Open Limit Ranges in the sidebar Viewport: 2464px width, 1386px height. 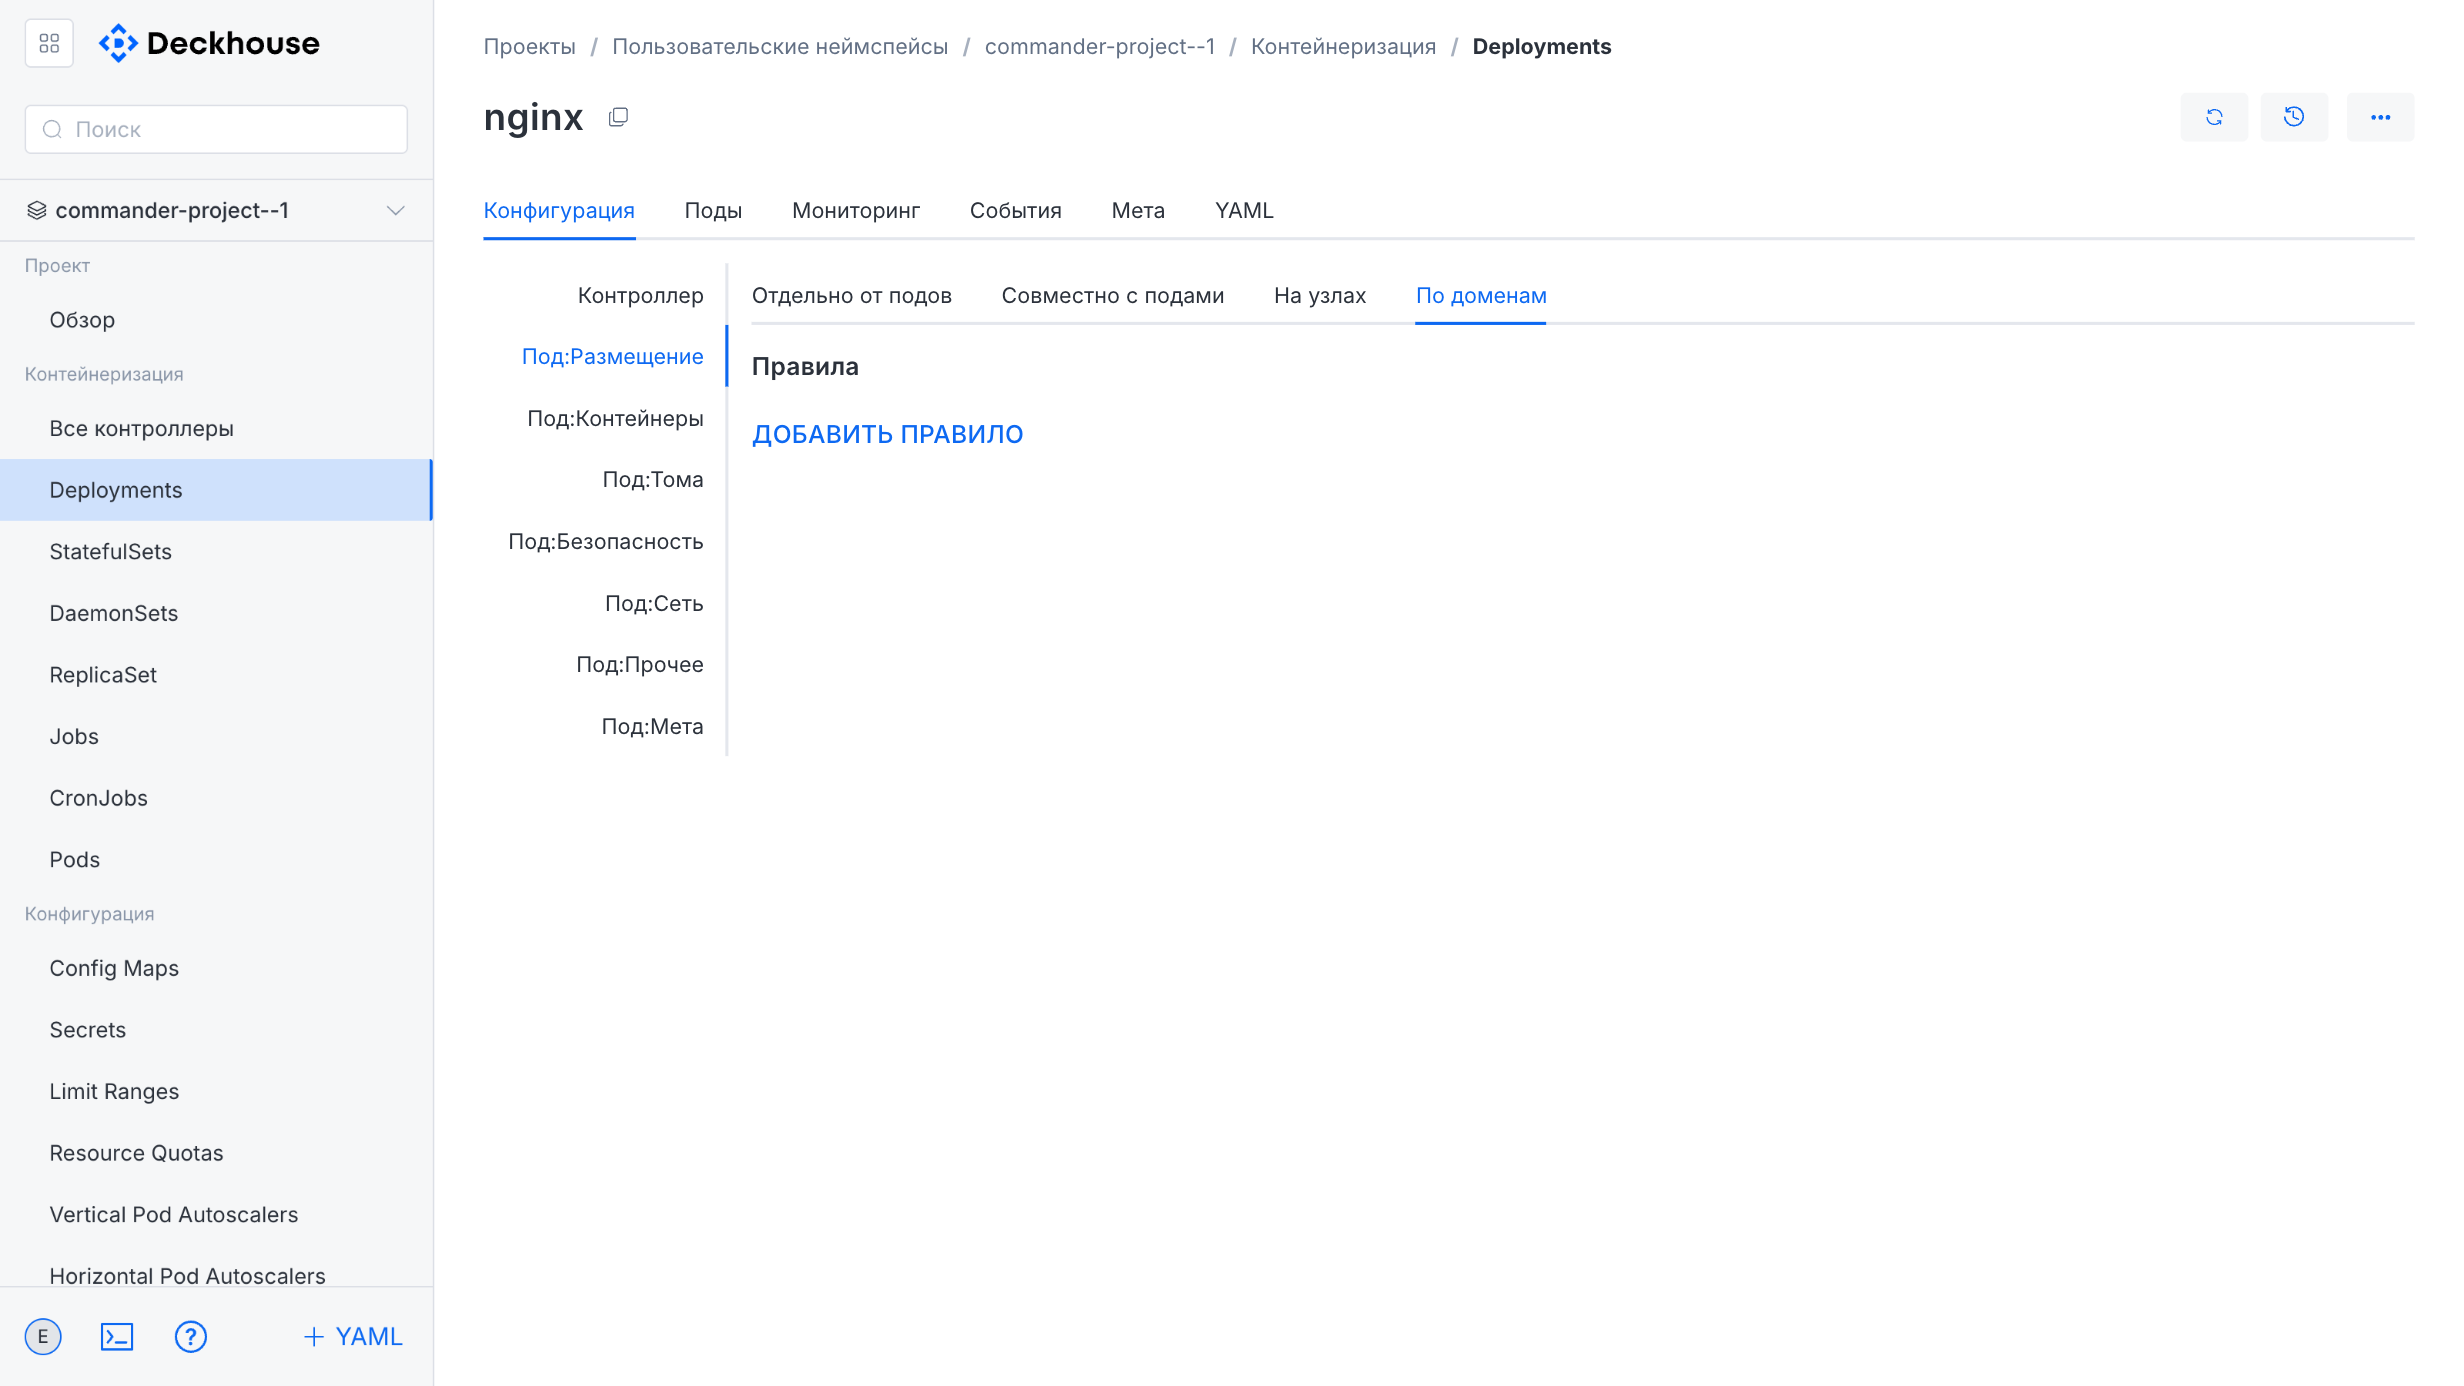(x=216, y=1092)
